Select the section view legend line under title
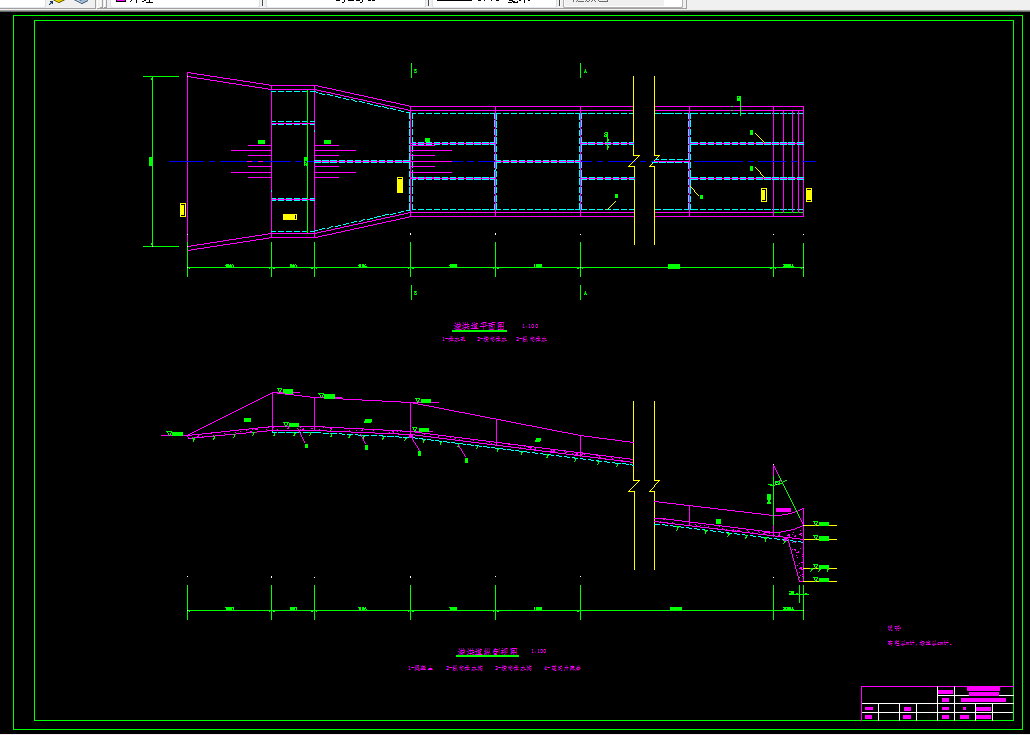This screenshot has height=735, width=1030. 494,668
